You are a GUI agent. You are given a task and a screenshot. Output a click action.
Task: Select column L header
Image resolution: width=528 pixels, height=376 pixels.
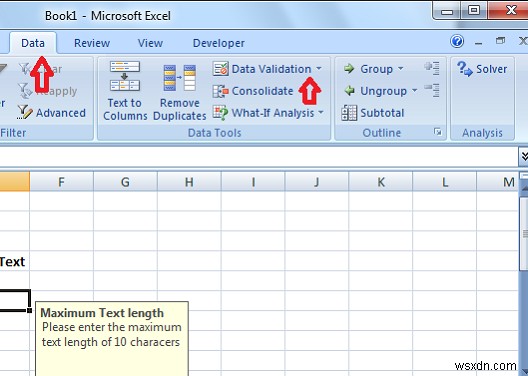[x=444, y=182]
